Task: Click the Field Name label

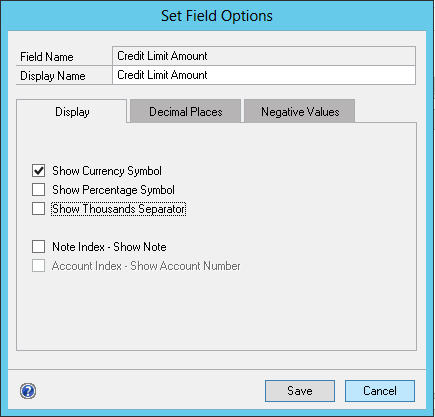Action: tap(47, 57)
